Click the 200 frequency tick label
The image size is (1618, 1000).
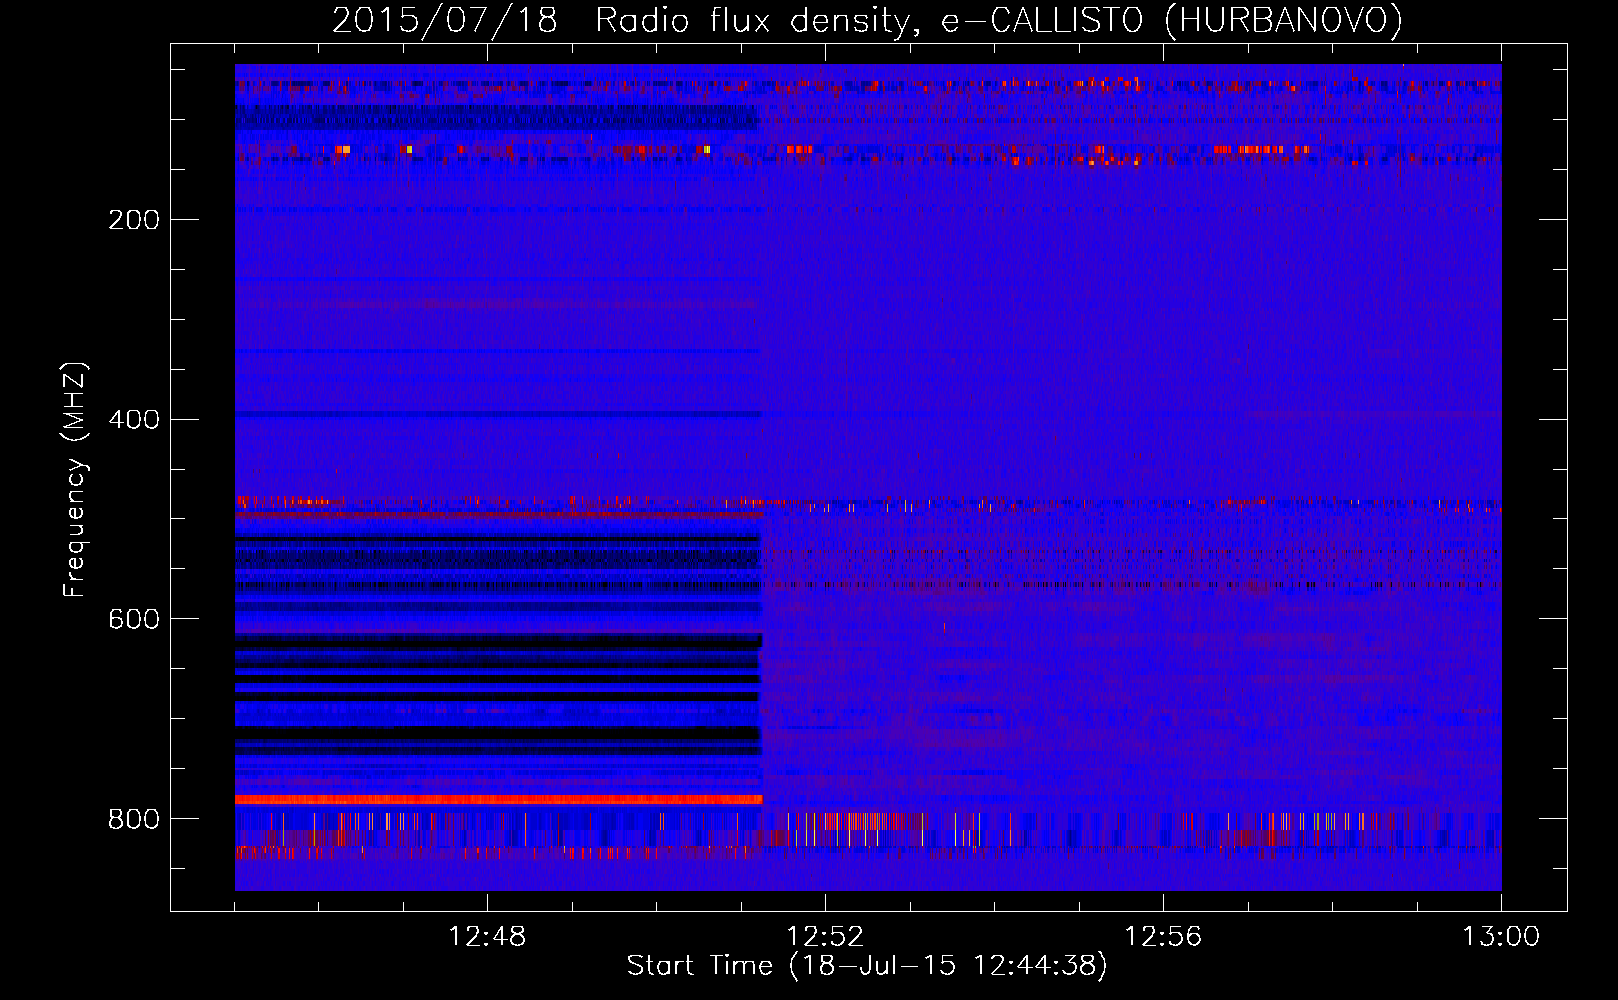tap(134, 220)
